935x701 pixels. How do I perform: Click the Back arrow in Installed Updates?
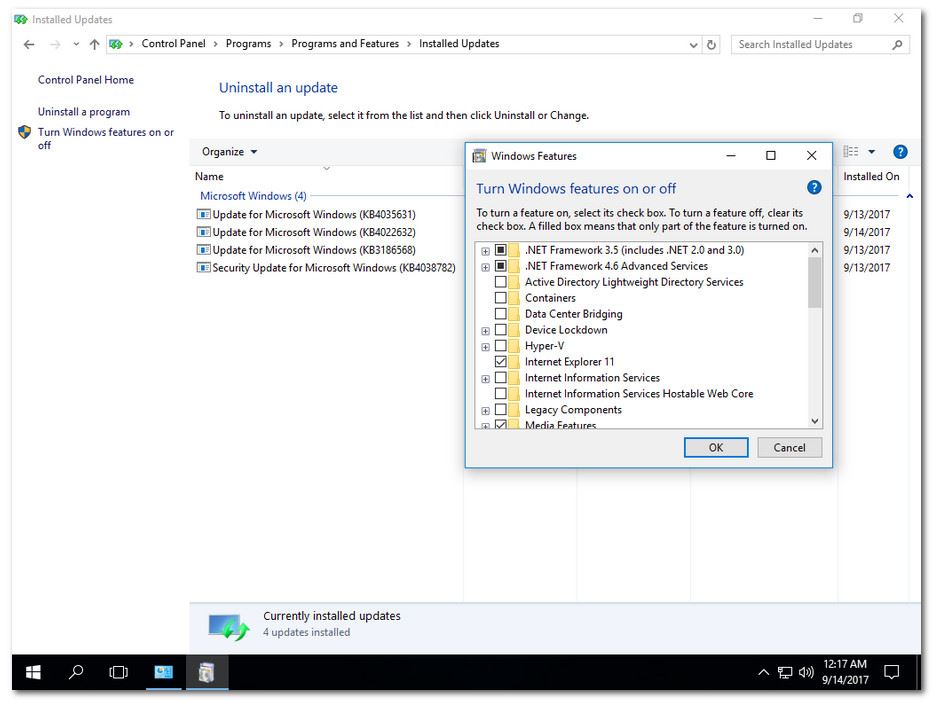point(29,44)
